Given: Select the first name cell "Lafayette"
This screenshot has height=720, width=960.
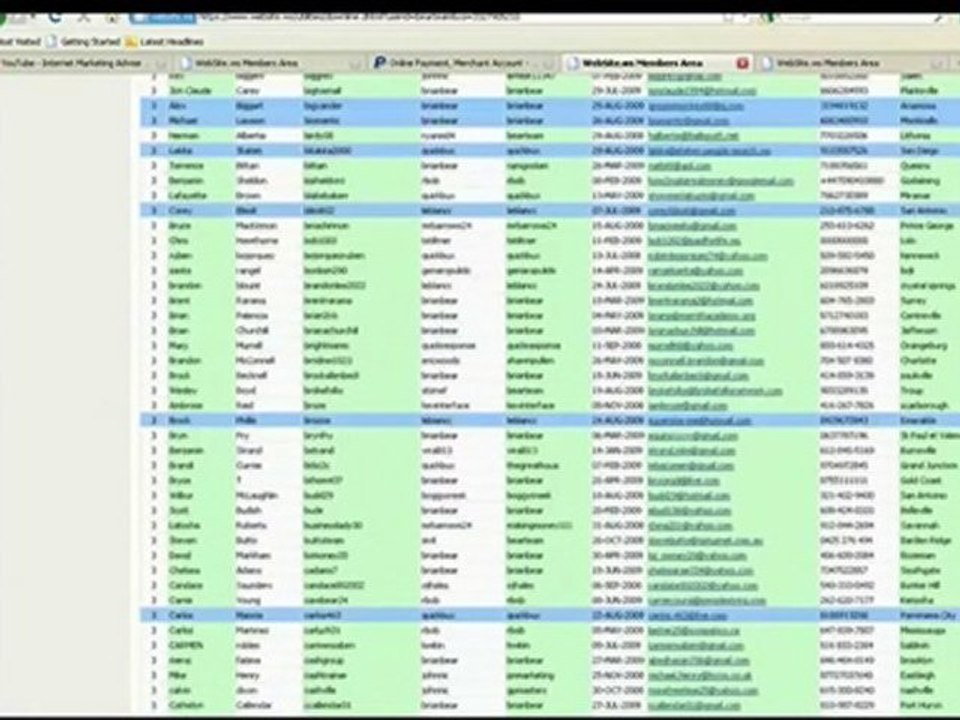Looking at the screenshot, I should tap(187, 196).
